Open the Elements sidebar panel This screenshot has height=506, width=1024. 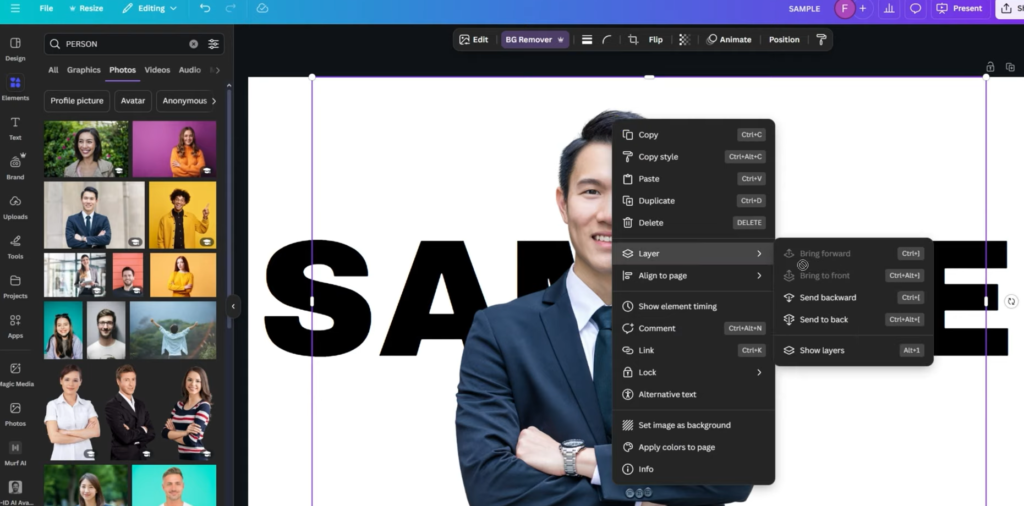(x=15, y=88)
